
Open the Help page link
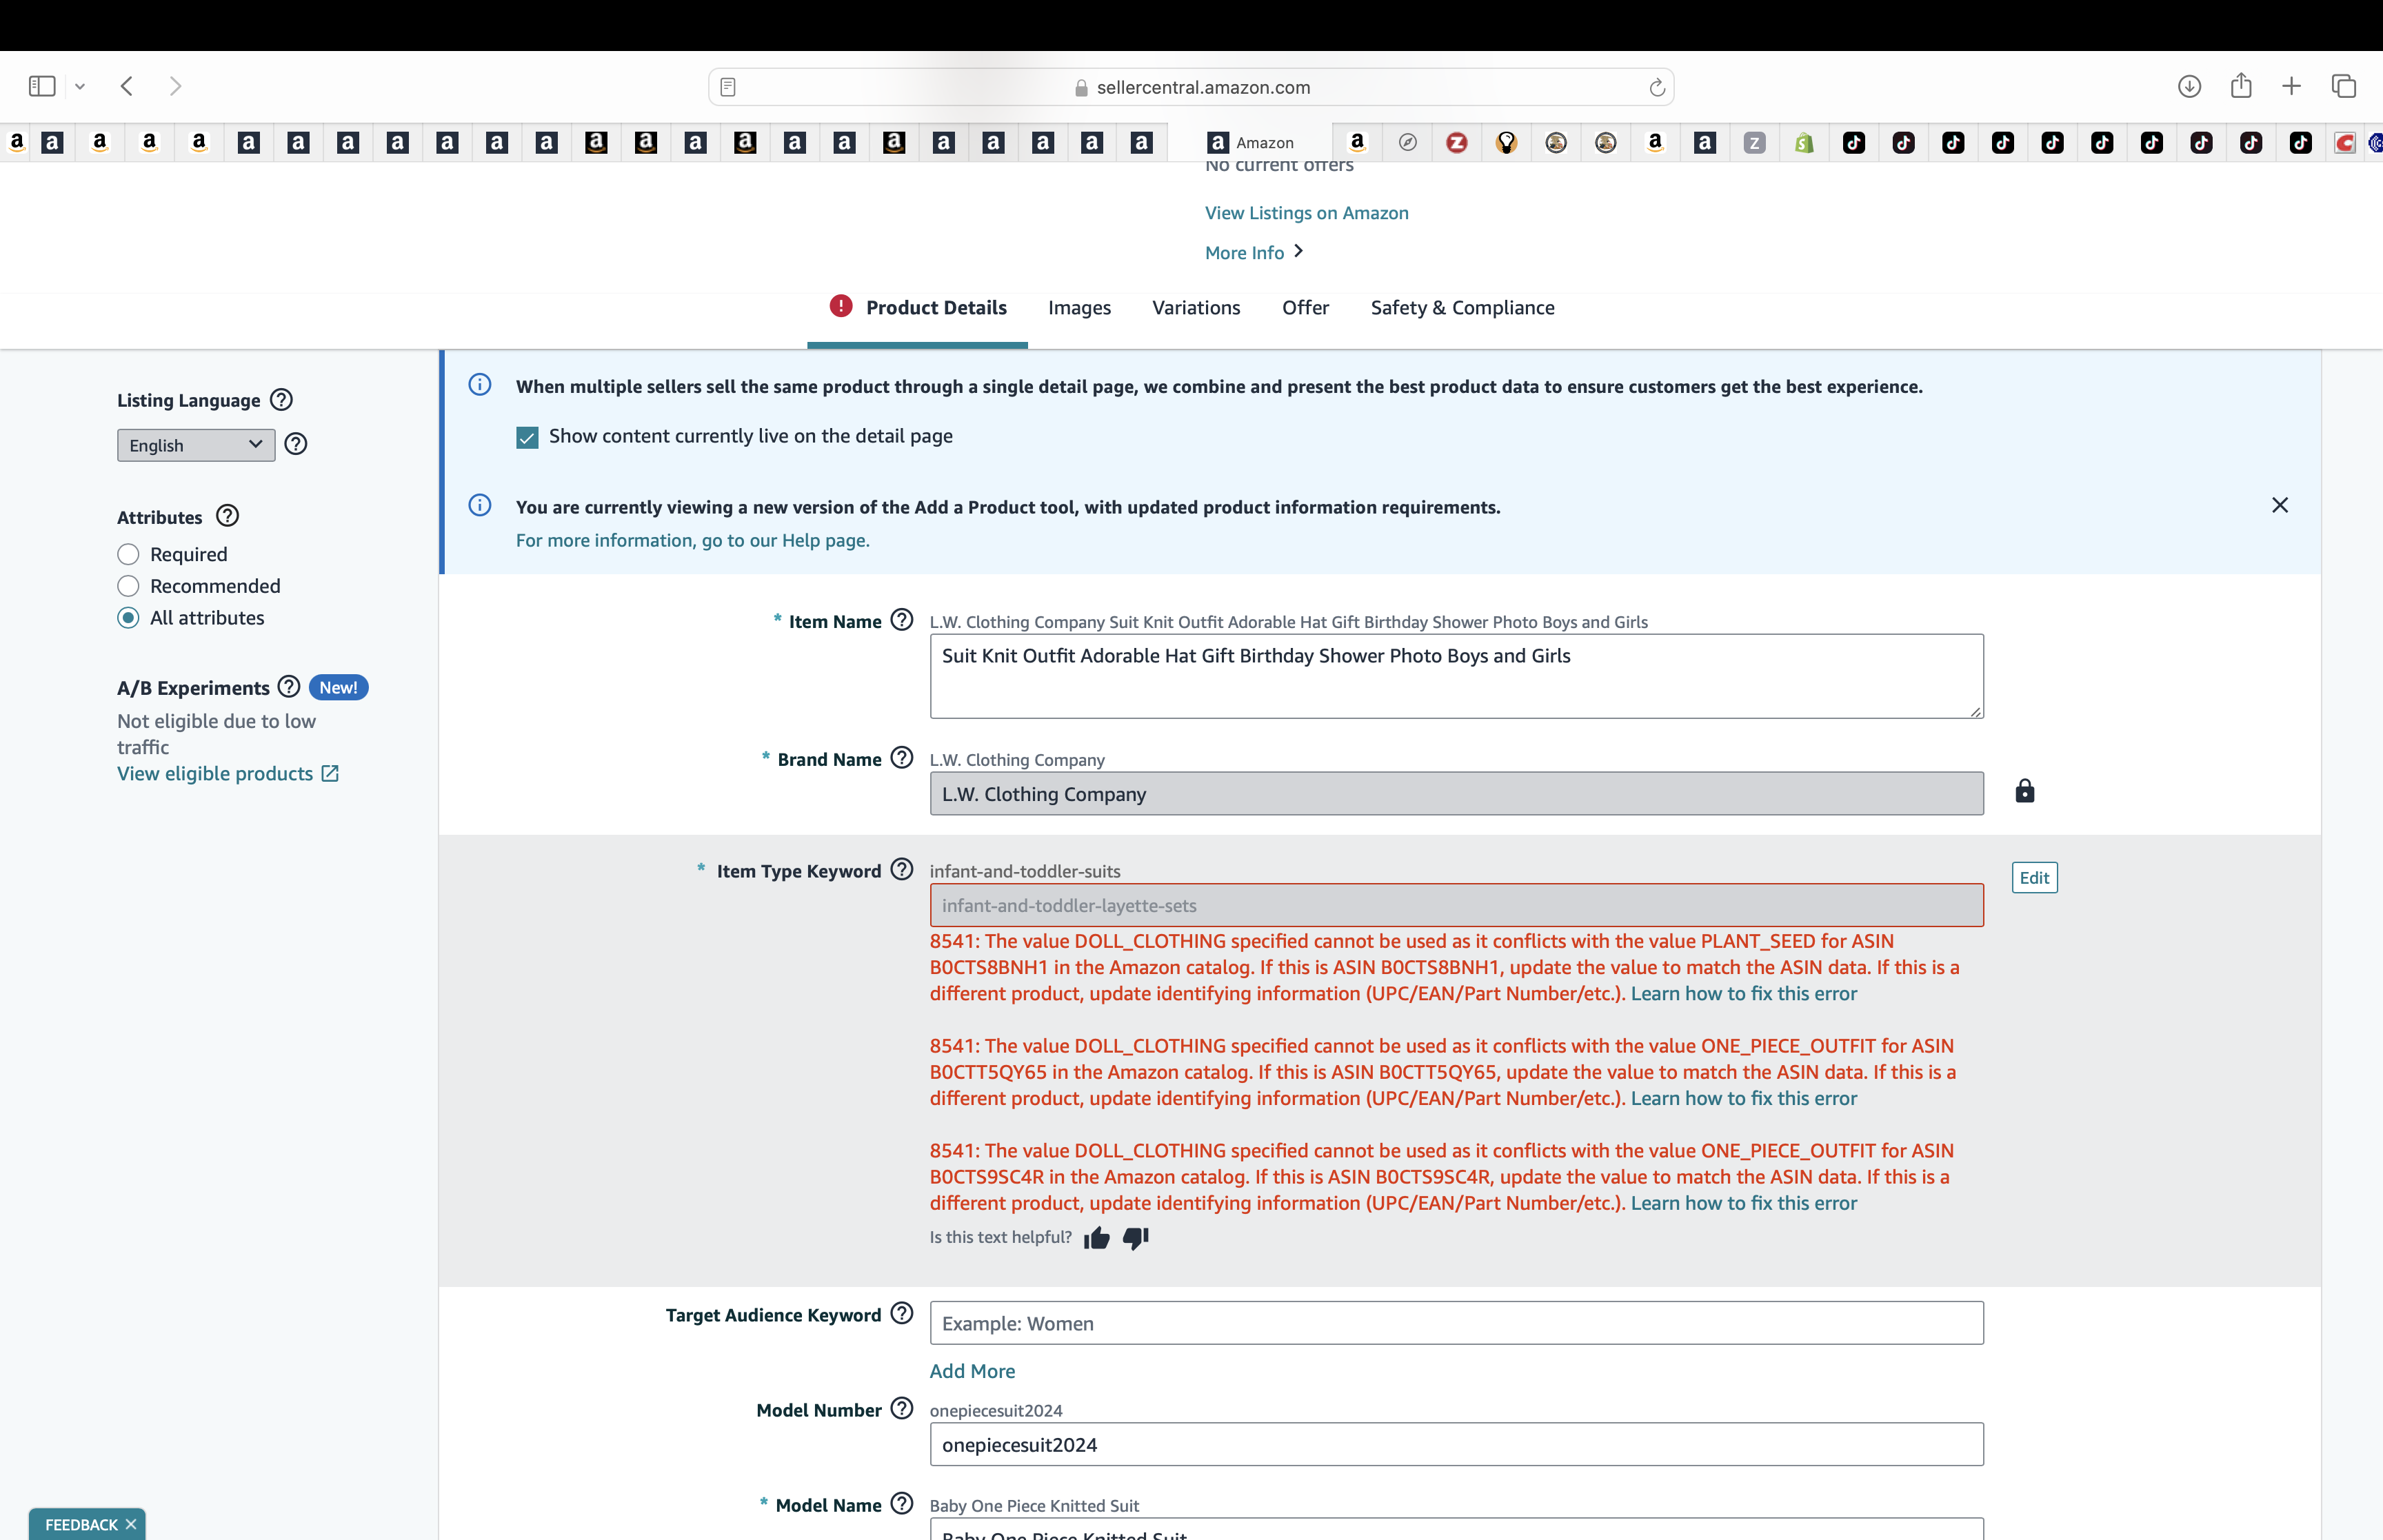point(693,540)
